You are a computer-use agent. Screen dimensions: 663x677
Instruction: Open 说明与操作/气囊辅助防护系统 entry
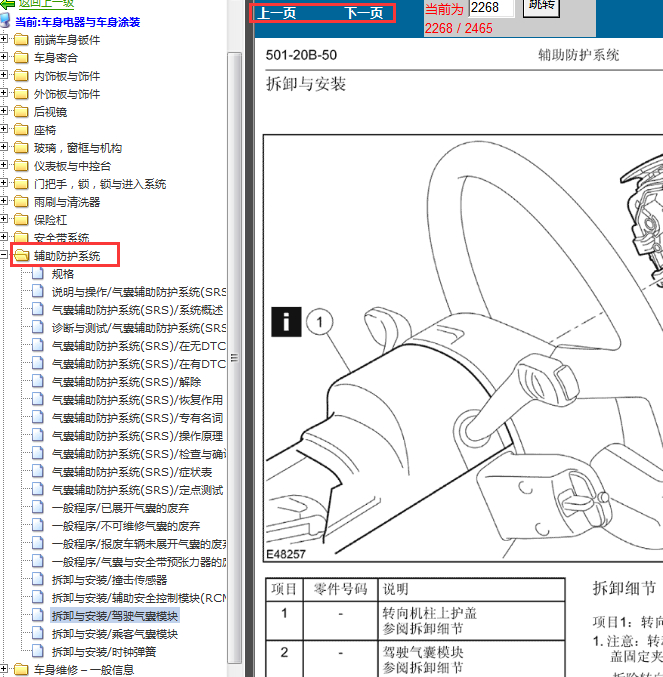coord(139,292)
